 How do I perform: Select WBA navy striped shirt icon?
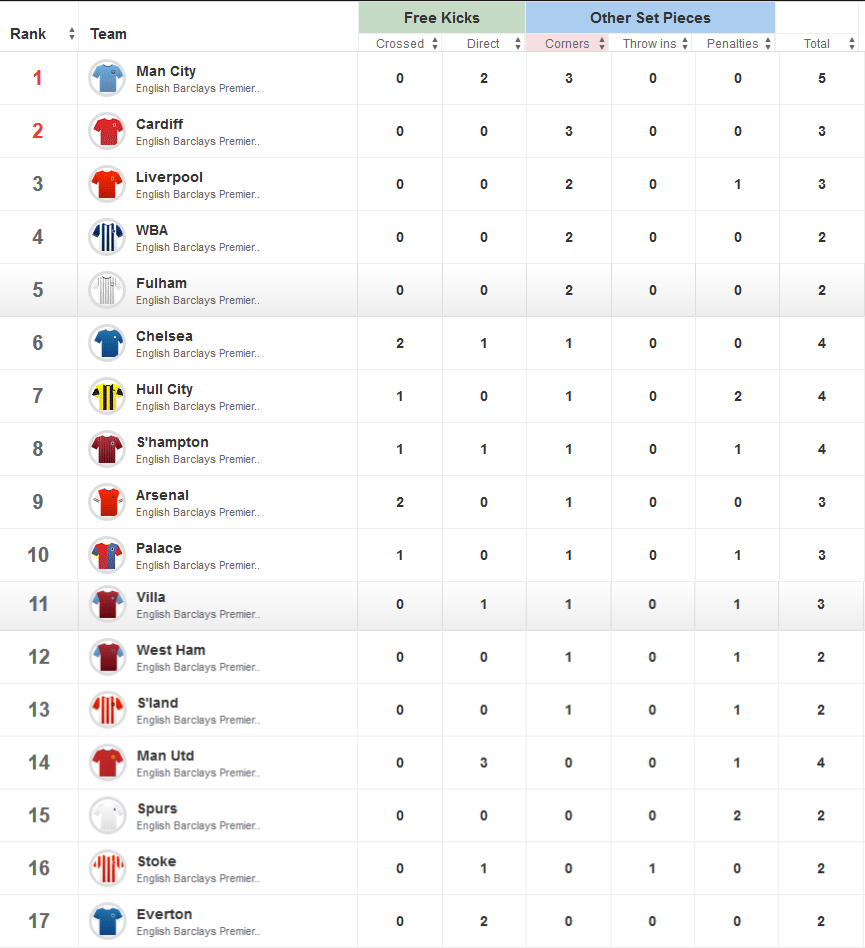[107, 237]
